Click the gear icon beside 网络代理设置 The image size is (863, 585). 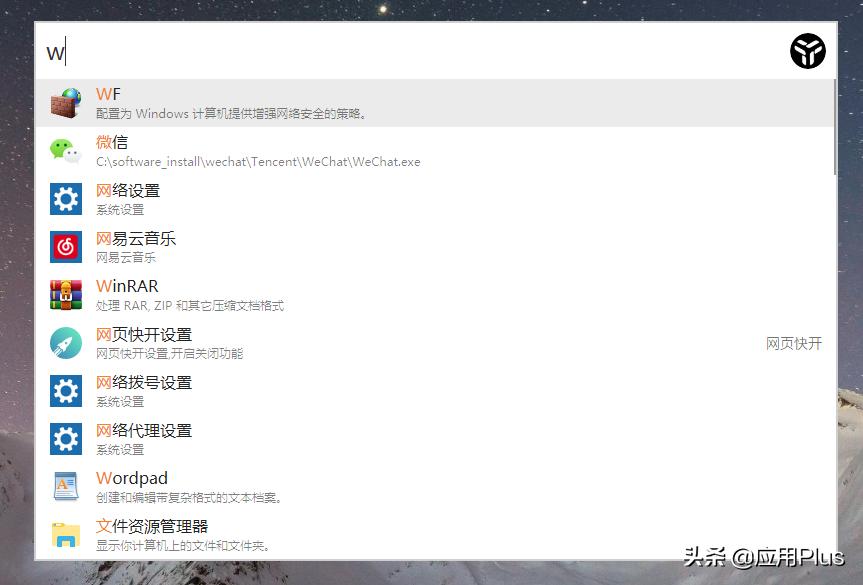tap(65, 438)
